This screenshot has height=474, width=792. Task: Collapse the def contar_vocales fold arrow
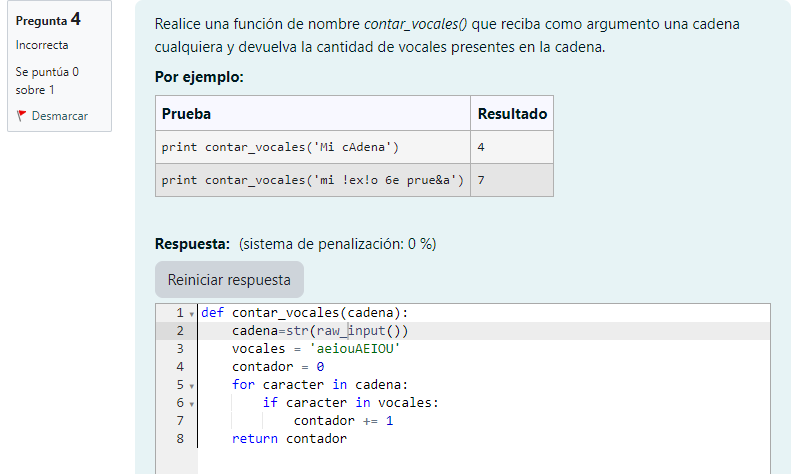coord(191,313)
